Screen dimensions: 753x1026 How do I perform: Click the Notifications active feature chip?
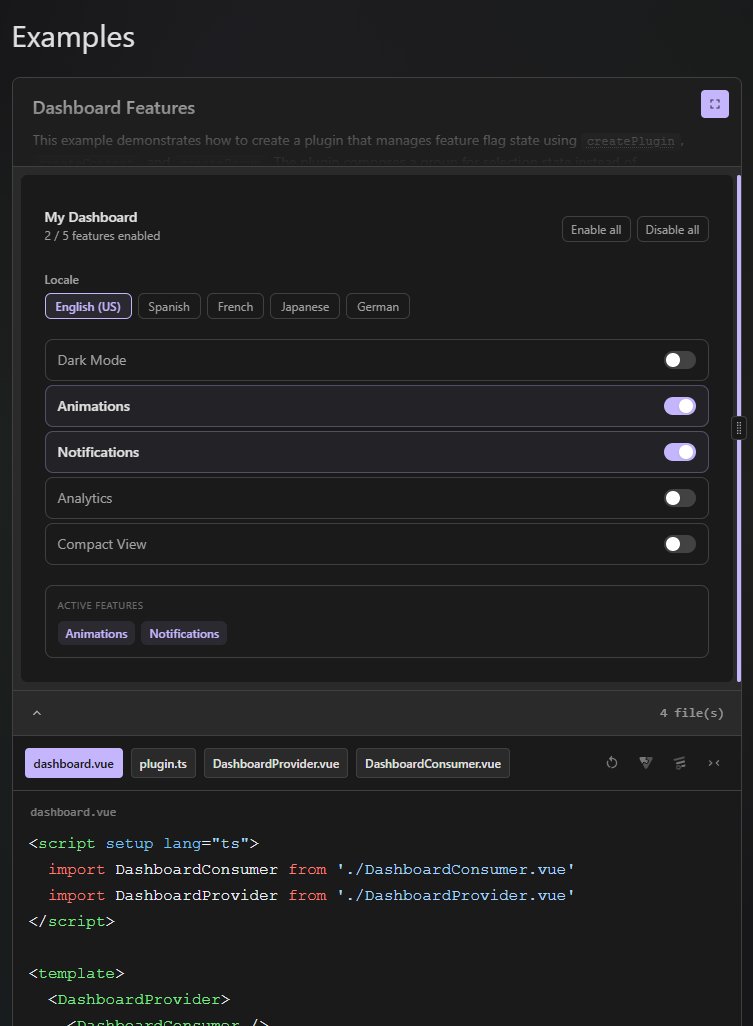coord(184,633)
